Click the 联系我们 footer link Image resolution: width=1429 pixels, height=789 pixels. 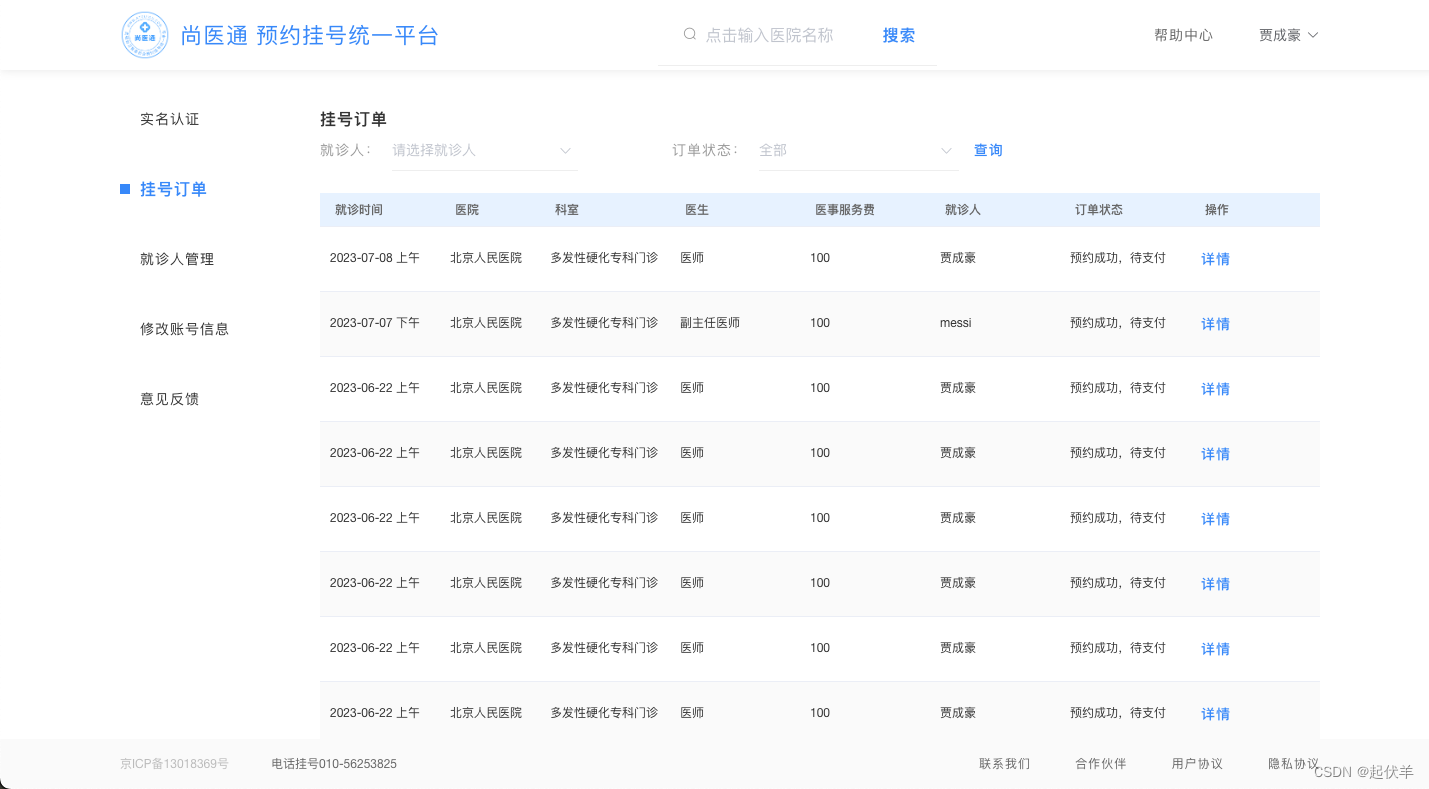1004,764
